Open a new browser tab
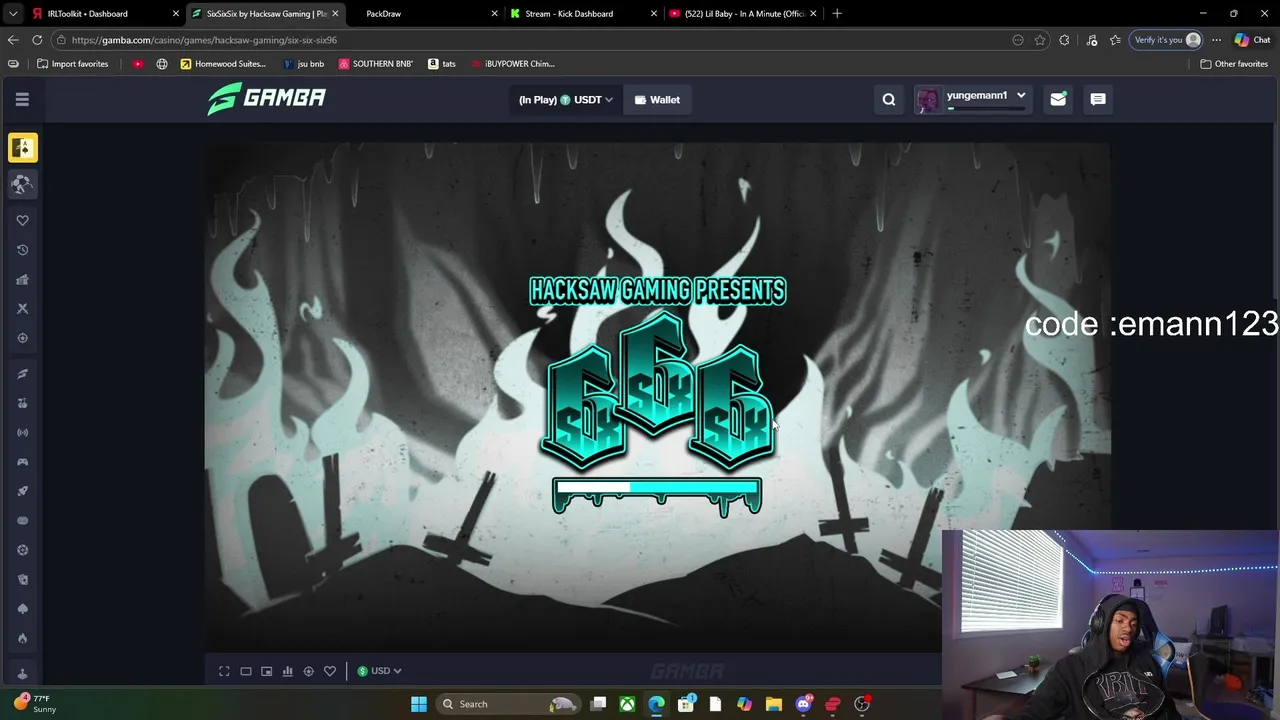 tap(837, 13)
